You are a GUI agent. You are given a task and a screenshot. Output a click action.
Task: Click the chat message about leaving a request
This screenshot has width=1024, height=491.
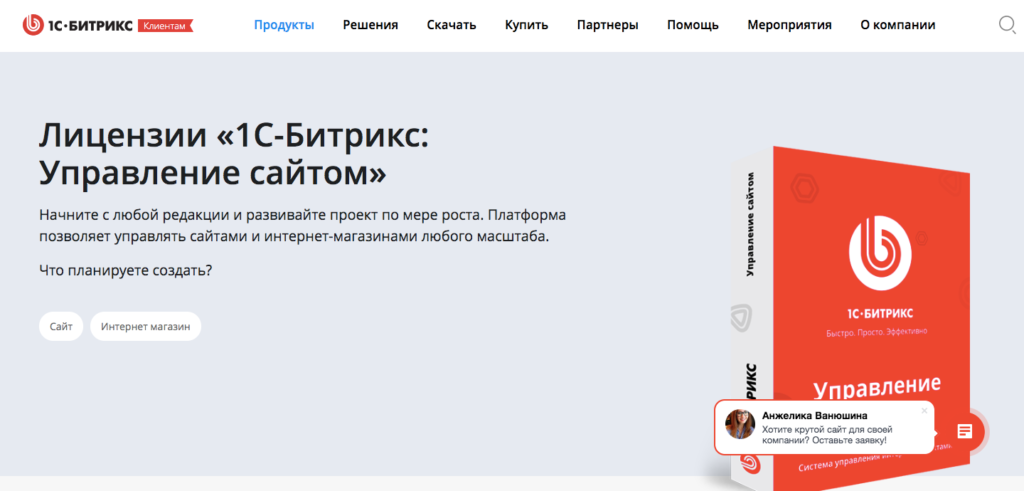824,434
